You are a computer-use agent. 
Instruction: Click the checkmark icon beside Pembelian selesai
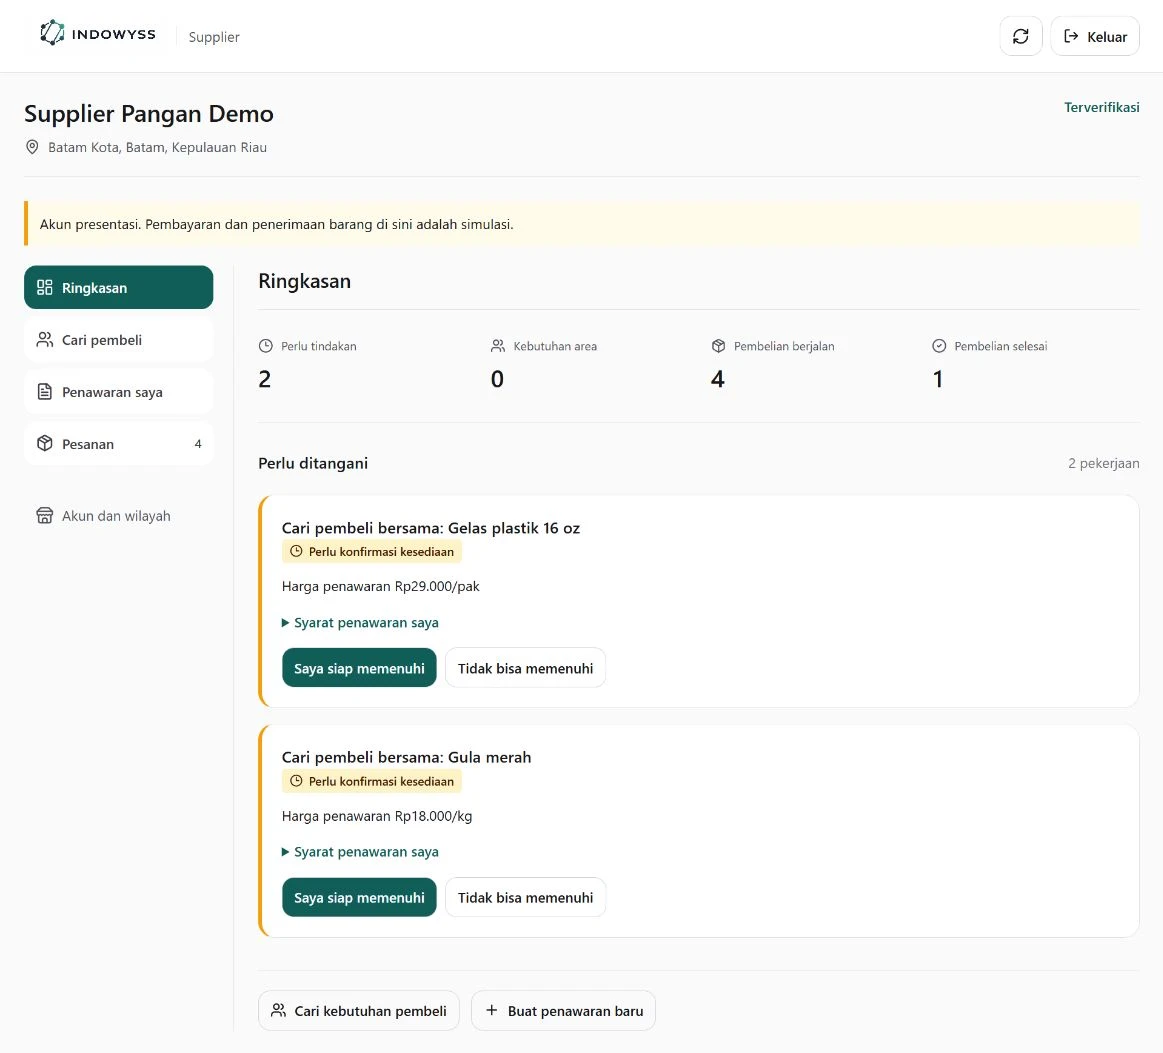click(x=939, y=346)
